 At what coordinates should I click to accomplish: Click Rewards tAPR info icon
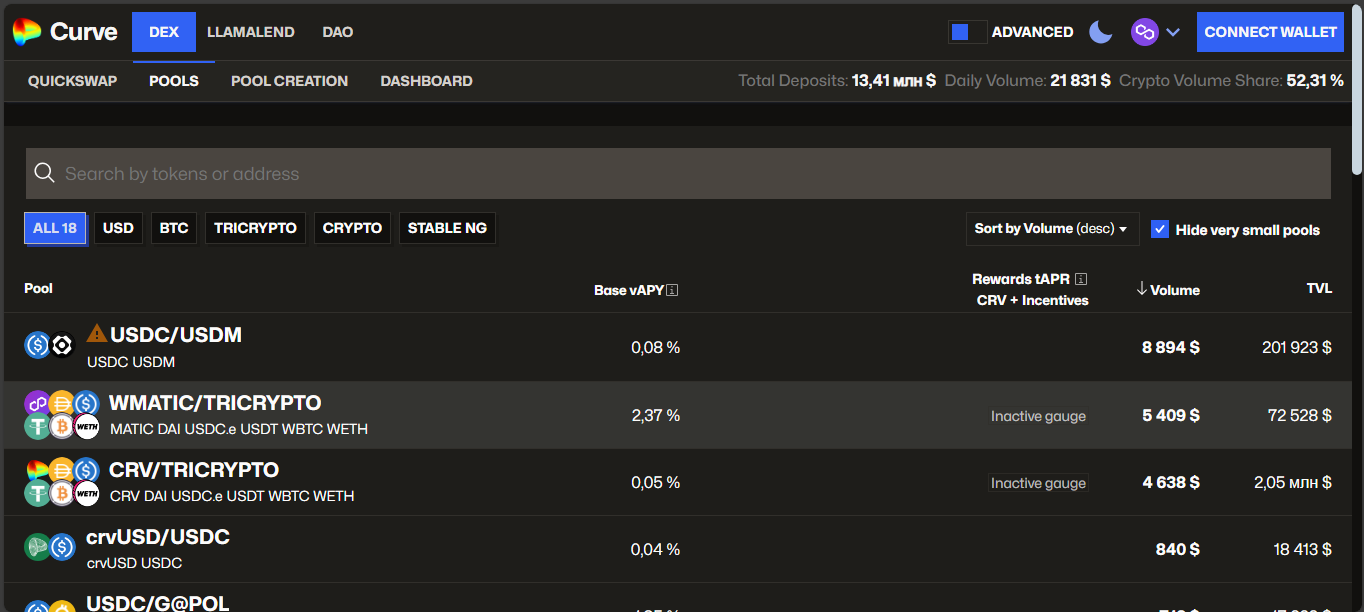[x=1080, y=279]
